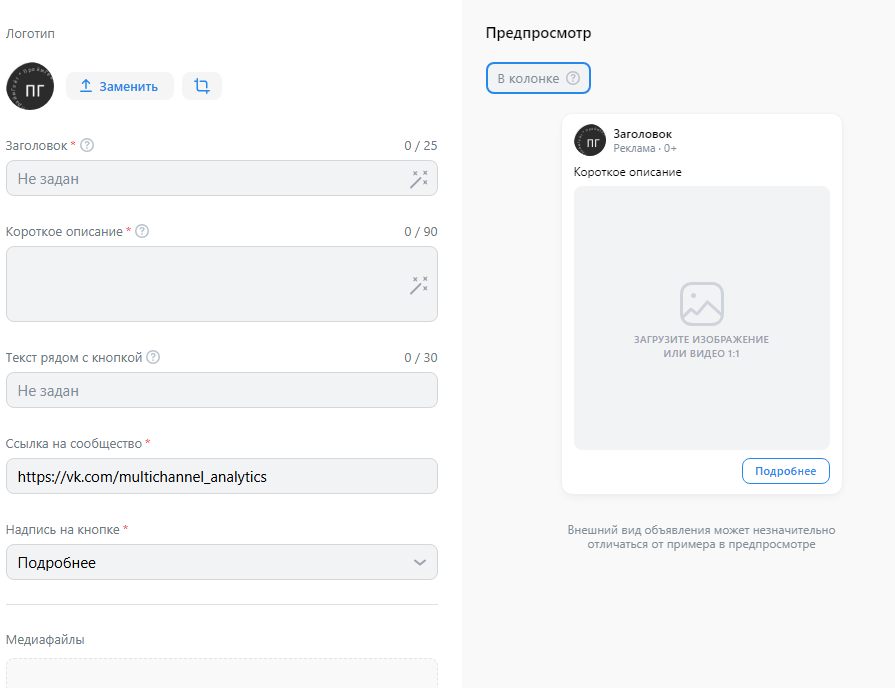Open help icon next to Текст рядом с кнопкой
Viewport: 895px width, 688px height.
click(153, 357)
